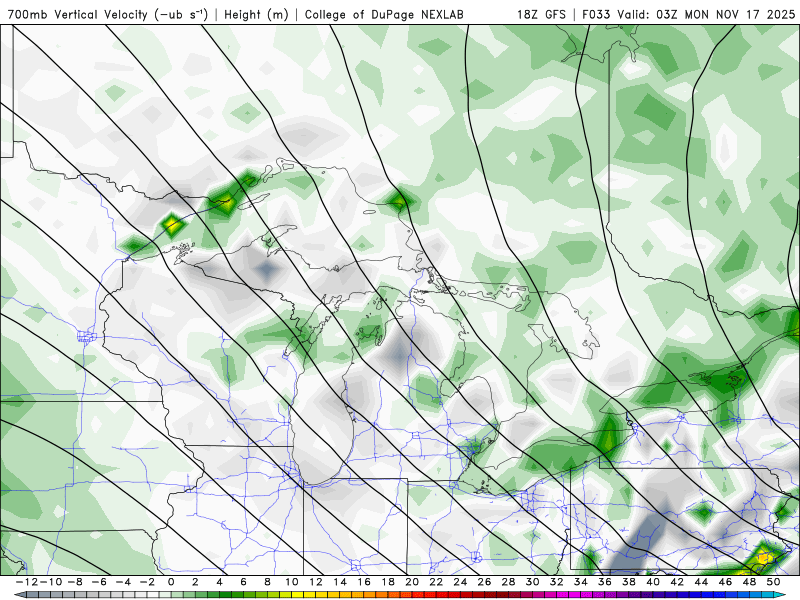Click the dark green swatch below 4
The width and height of the screenshot is (800, 600).
pyautogui.click(x=226, y=595)
